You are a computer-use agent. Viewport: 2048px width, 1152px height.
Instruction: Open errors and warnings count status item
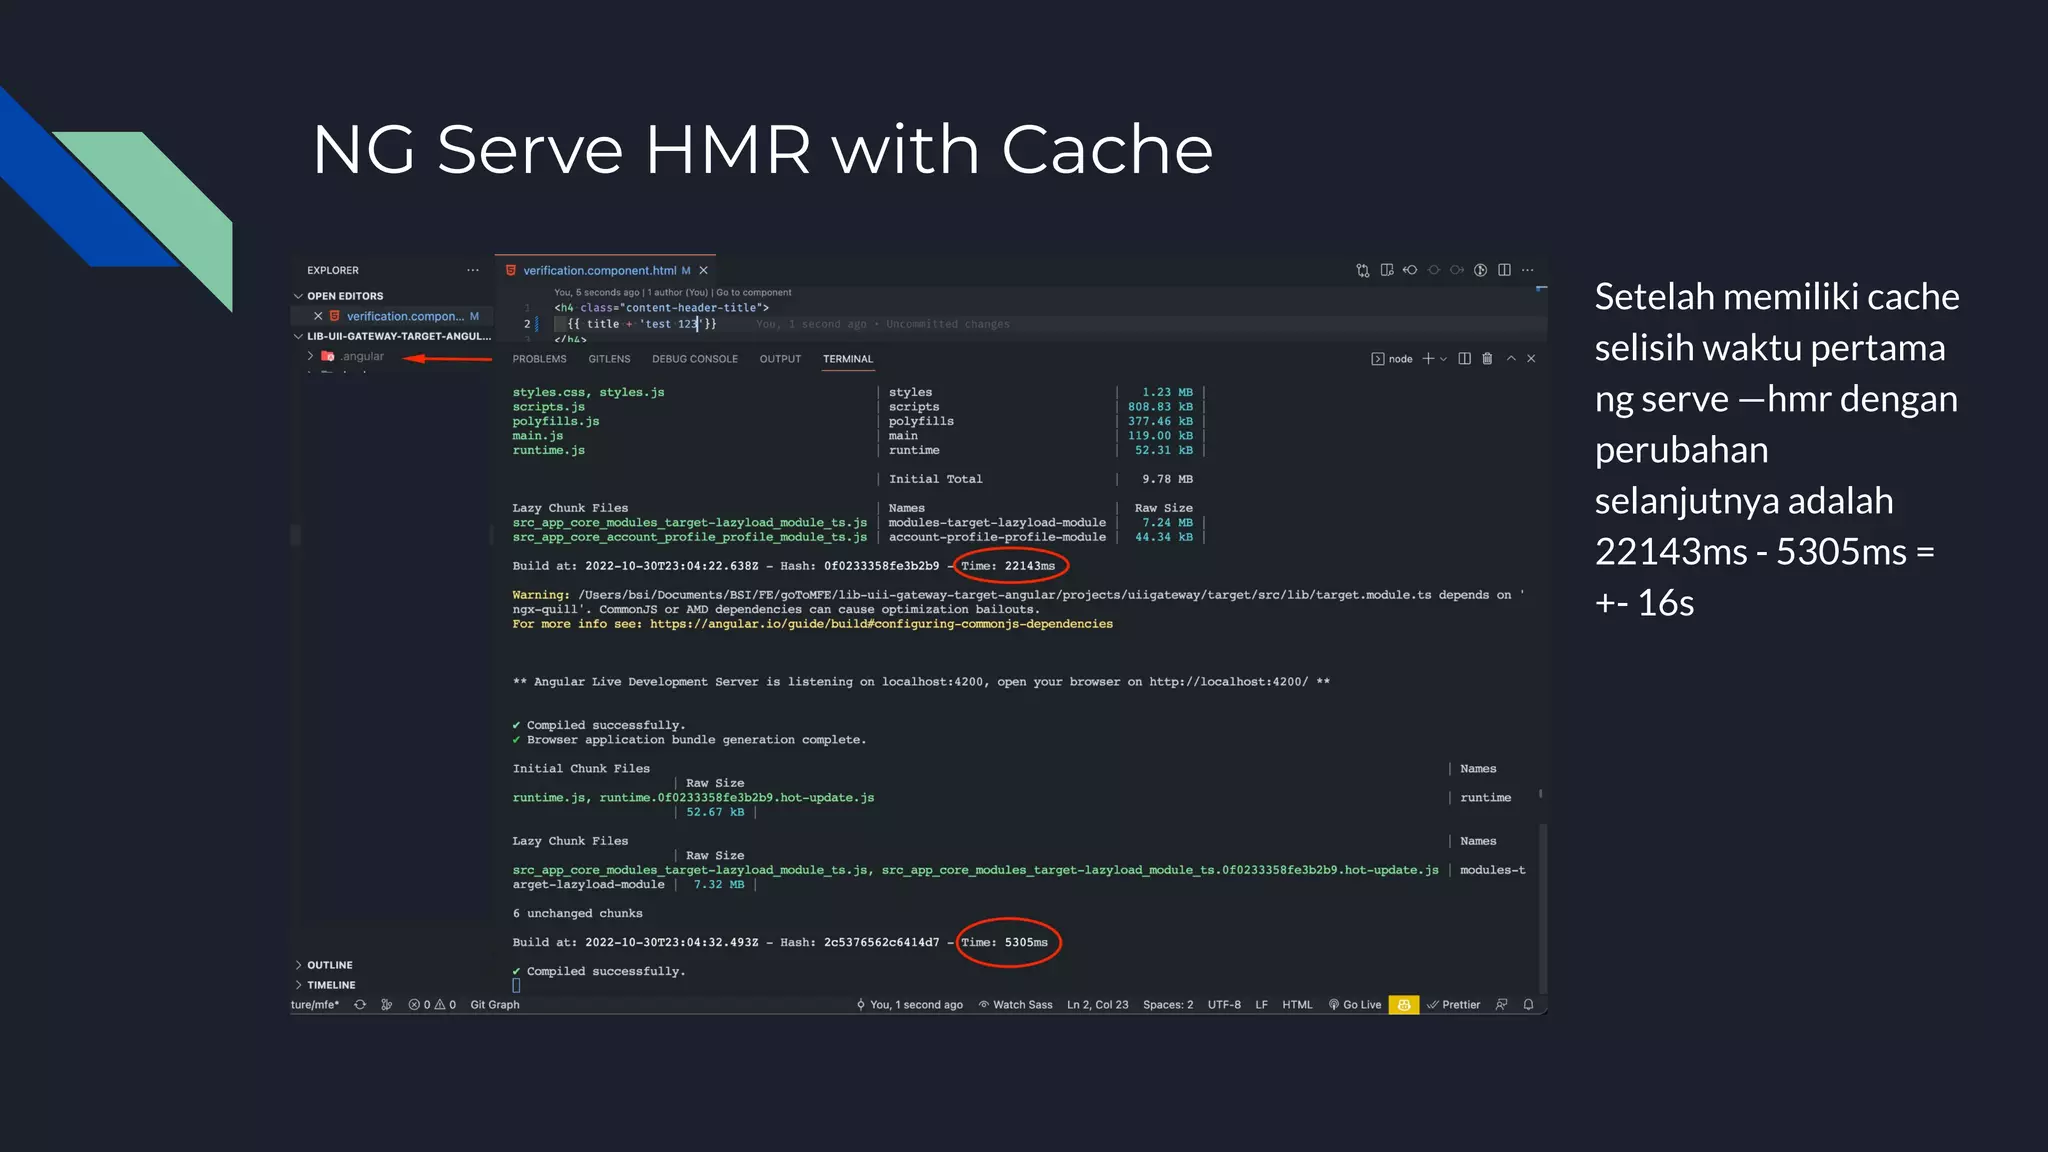[x=432, y=1005]
